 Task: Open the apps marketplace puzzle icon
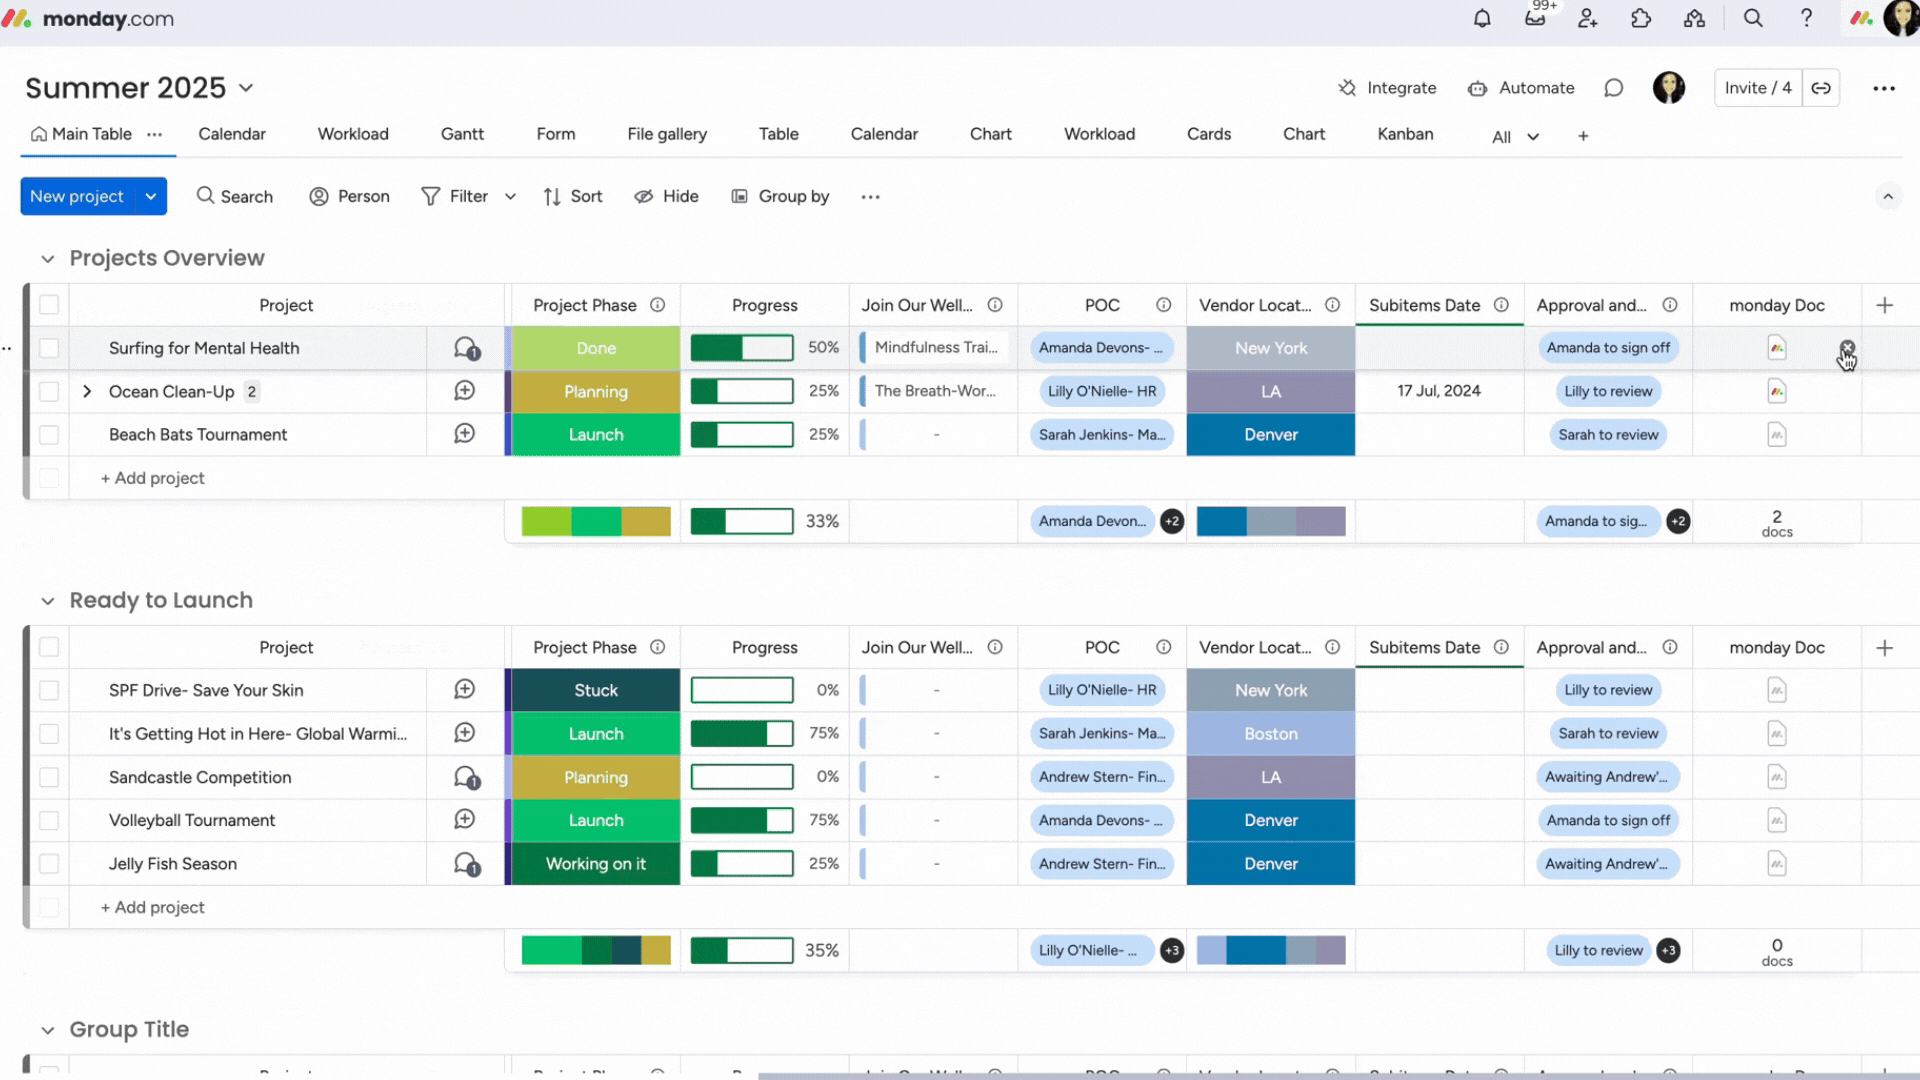point(1641,18)
